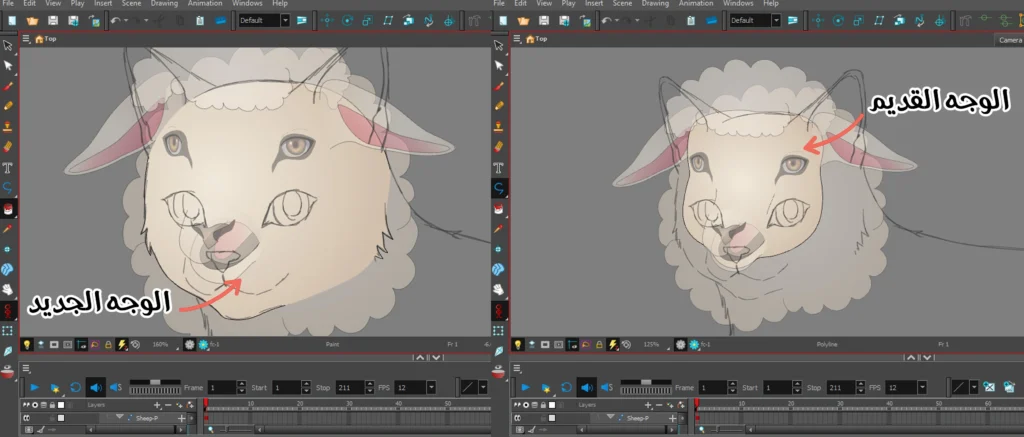Play scene in left window playback bar
1024x437 pixels.
[x=35, y=387]
